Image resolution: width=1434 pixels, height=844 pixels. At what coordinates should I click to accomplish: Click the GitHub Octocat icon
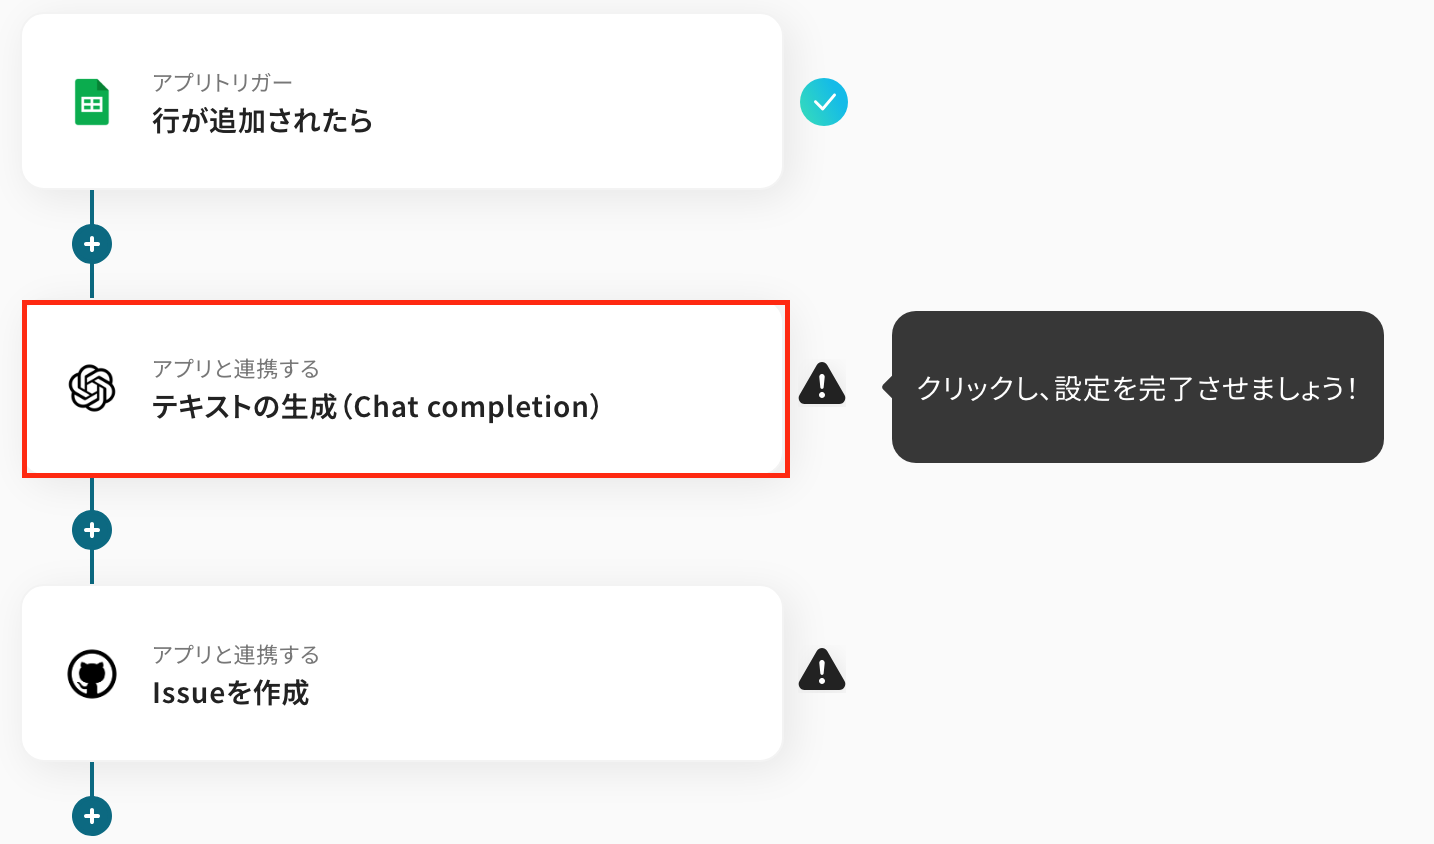[92, 674]
